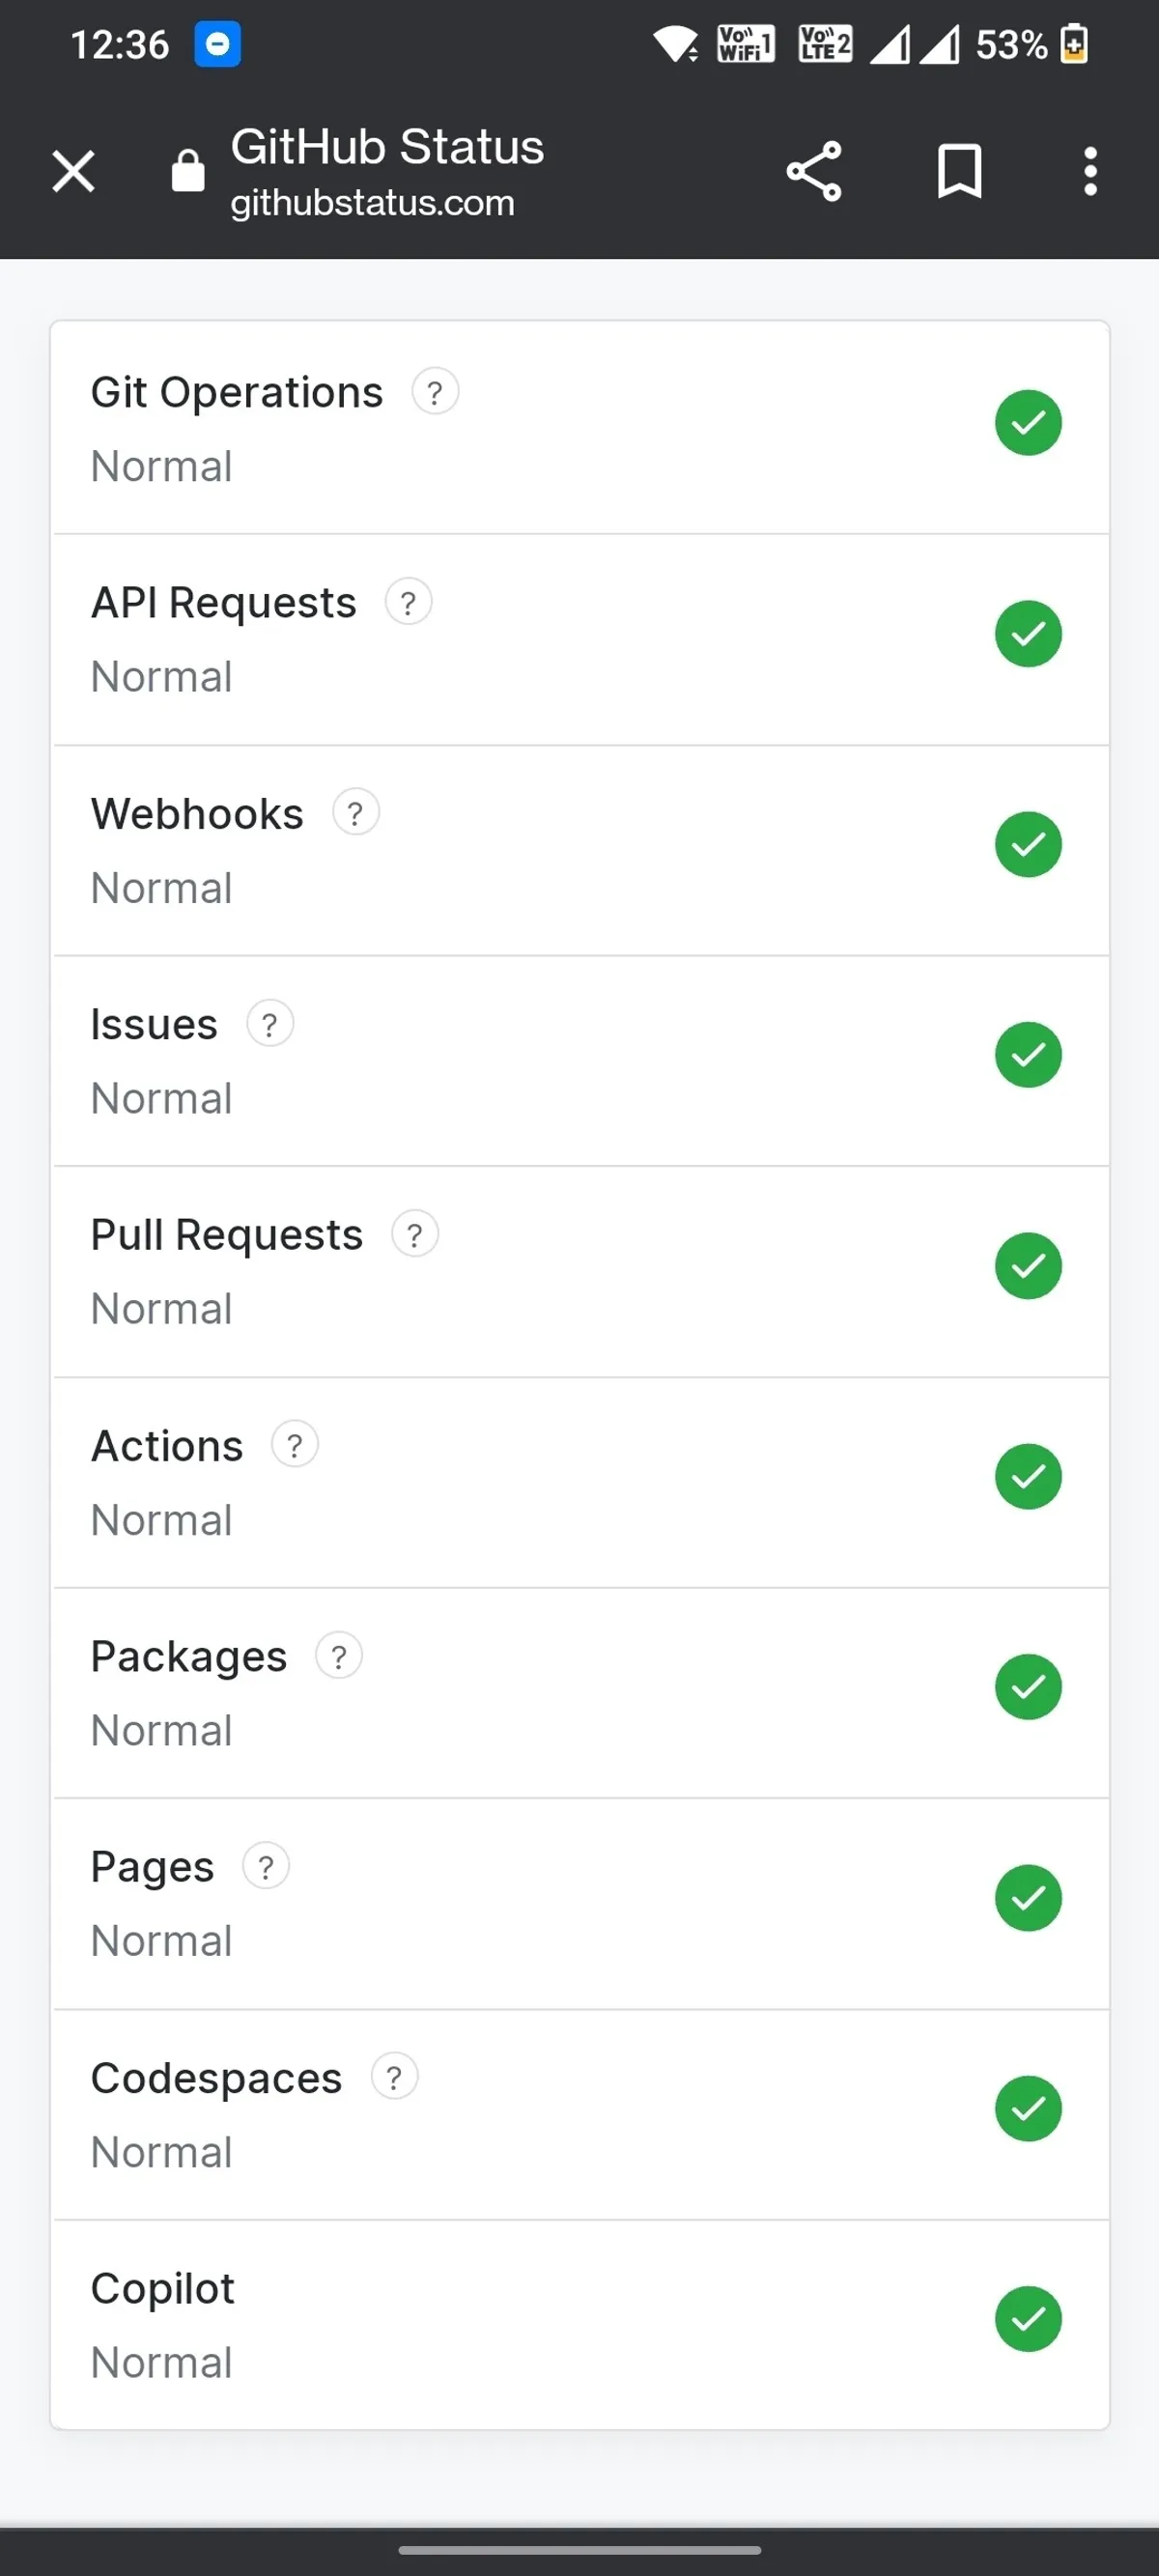Tap the battery indicator in status bar

1073,44
